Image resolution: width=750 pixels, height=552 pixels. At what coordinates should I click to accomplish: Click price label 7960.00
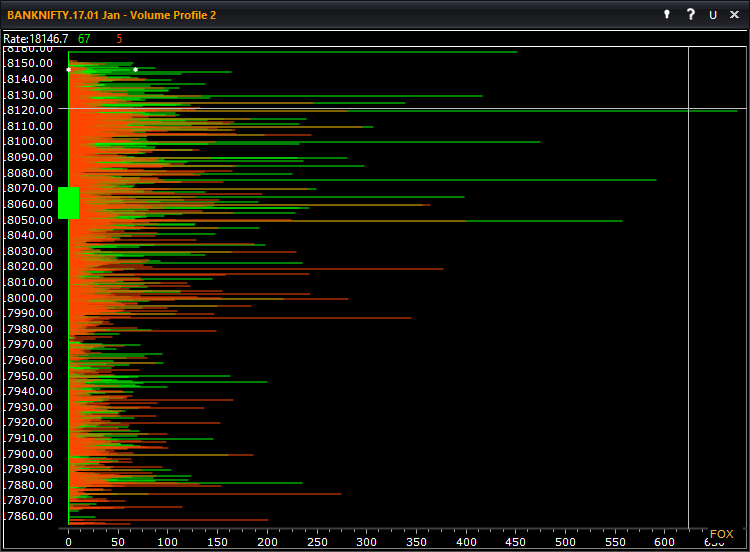(x=29, y=360)
